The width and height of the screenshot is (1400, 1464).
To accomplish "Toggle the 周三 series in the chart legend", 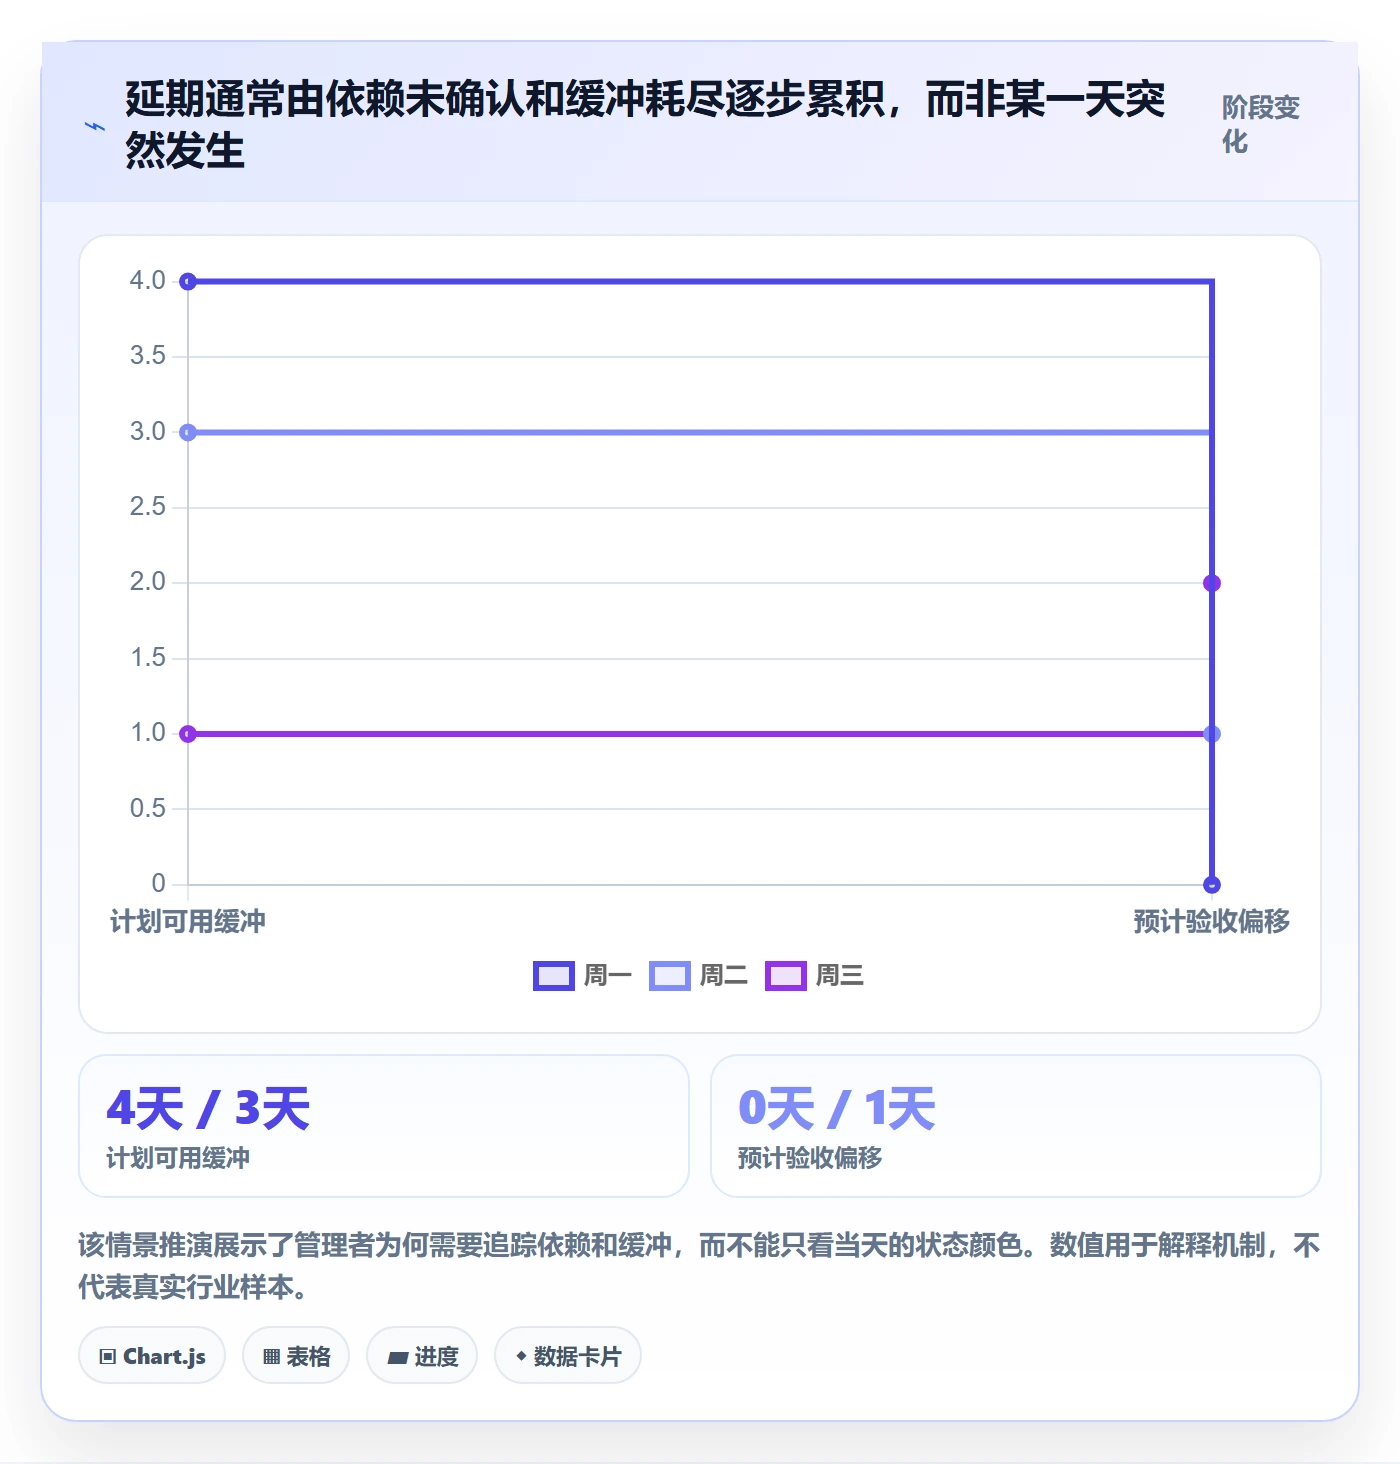I will click(x=815, y=975).
